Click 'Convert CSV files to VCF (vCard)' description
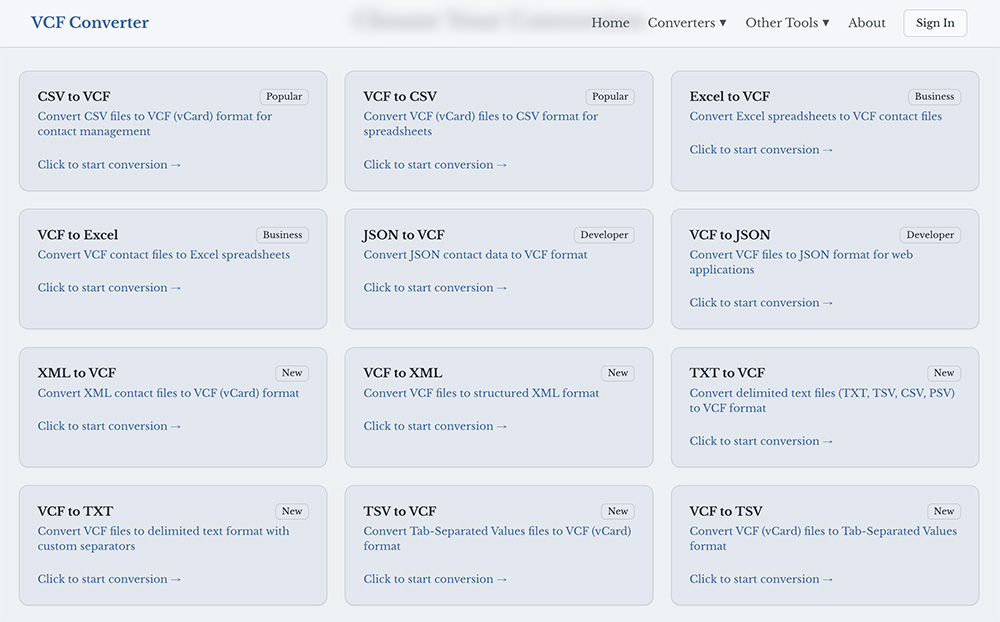Viewport: 1000px width, 622px height. (x=155, y=124)
